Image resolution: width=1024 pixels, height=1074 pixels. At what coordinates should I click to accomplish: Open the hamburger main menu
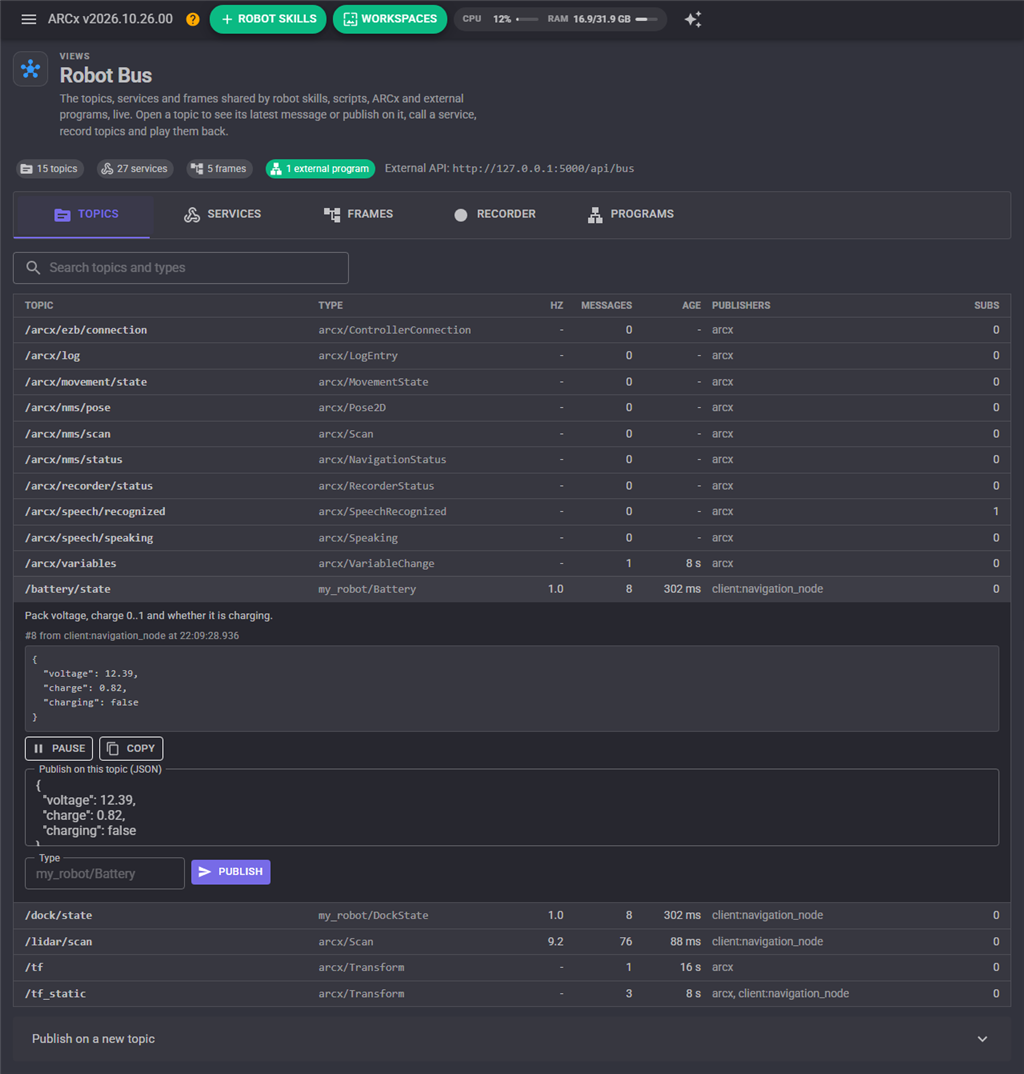pos(29,19)
